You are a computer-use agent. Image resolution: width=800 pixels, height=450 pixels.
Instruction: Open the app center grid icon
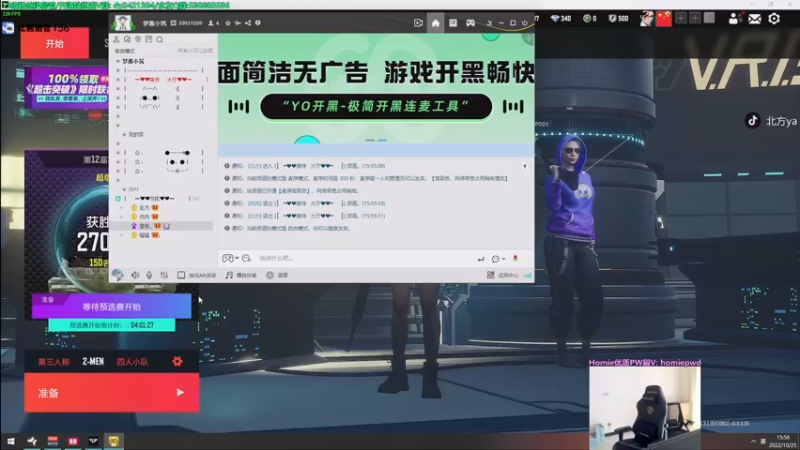(490, 275)
